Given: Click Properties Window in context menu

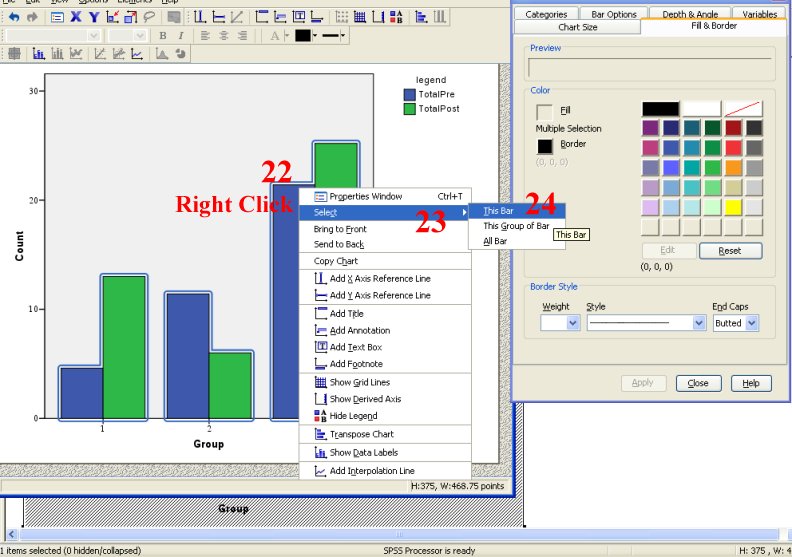Looking at the screenshot, I should pyautogui.click(x=385, y=196).
